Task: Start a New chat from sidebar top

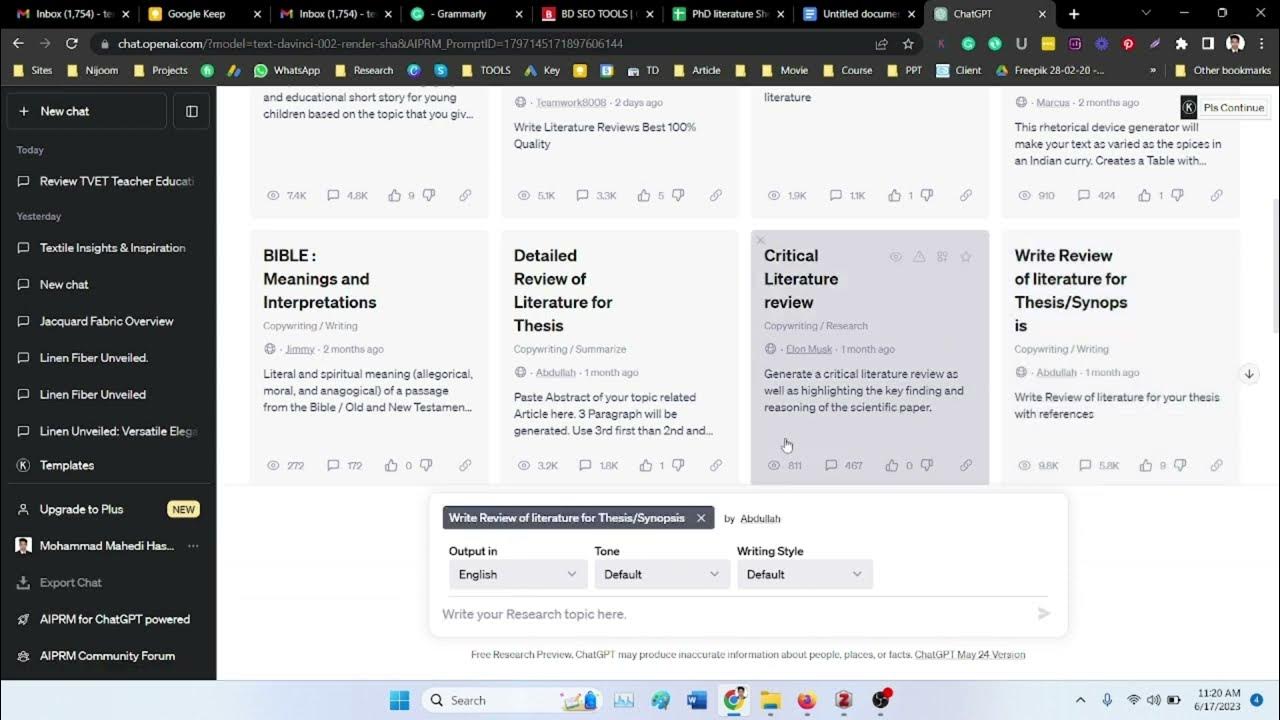Action: coord(87,111)
